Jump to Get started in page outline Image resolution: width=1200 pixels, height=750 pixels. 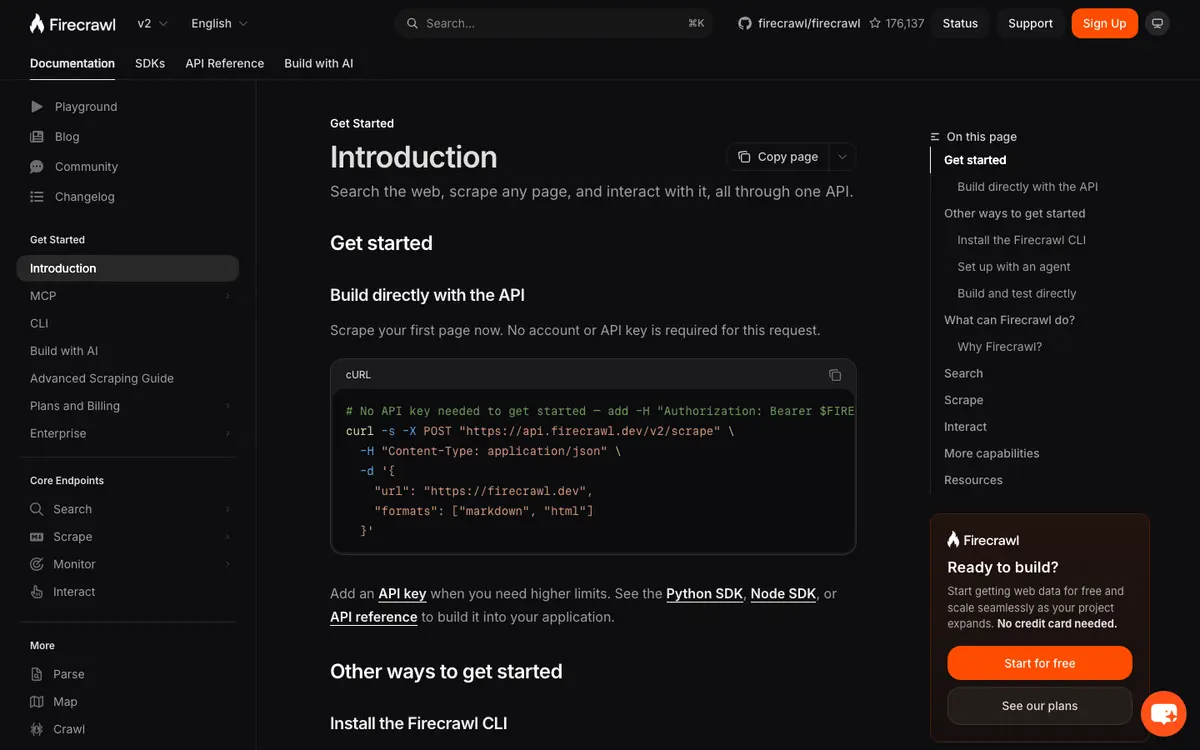point(975,160)
